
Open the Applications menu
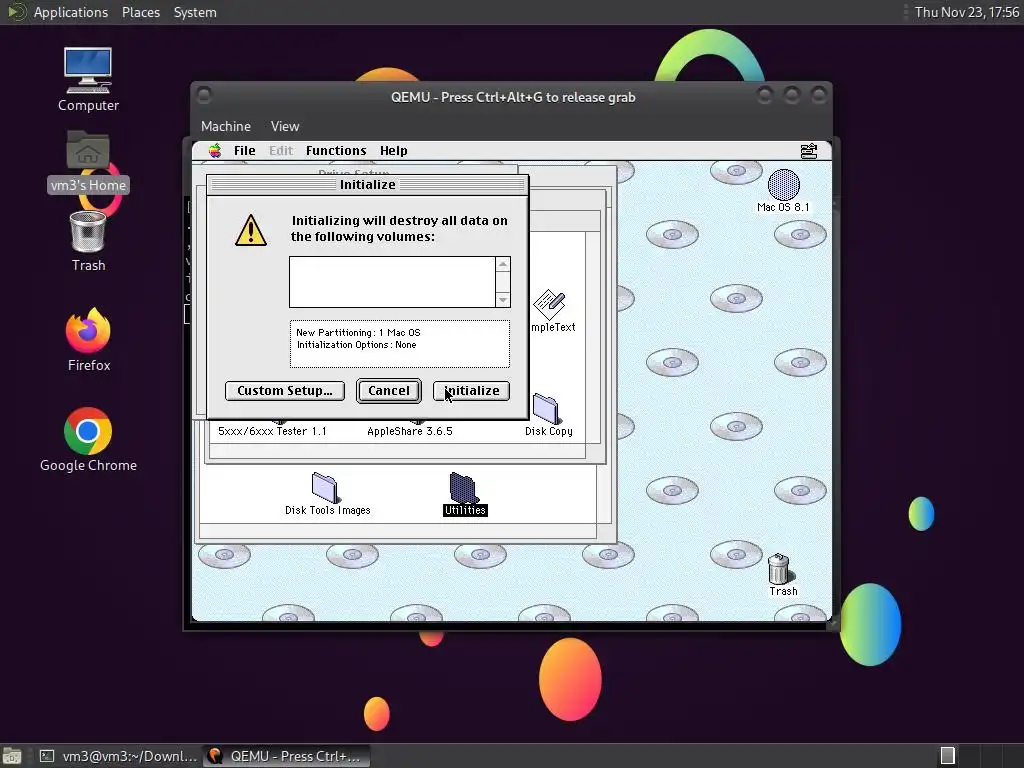coord(71,12)
